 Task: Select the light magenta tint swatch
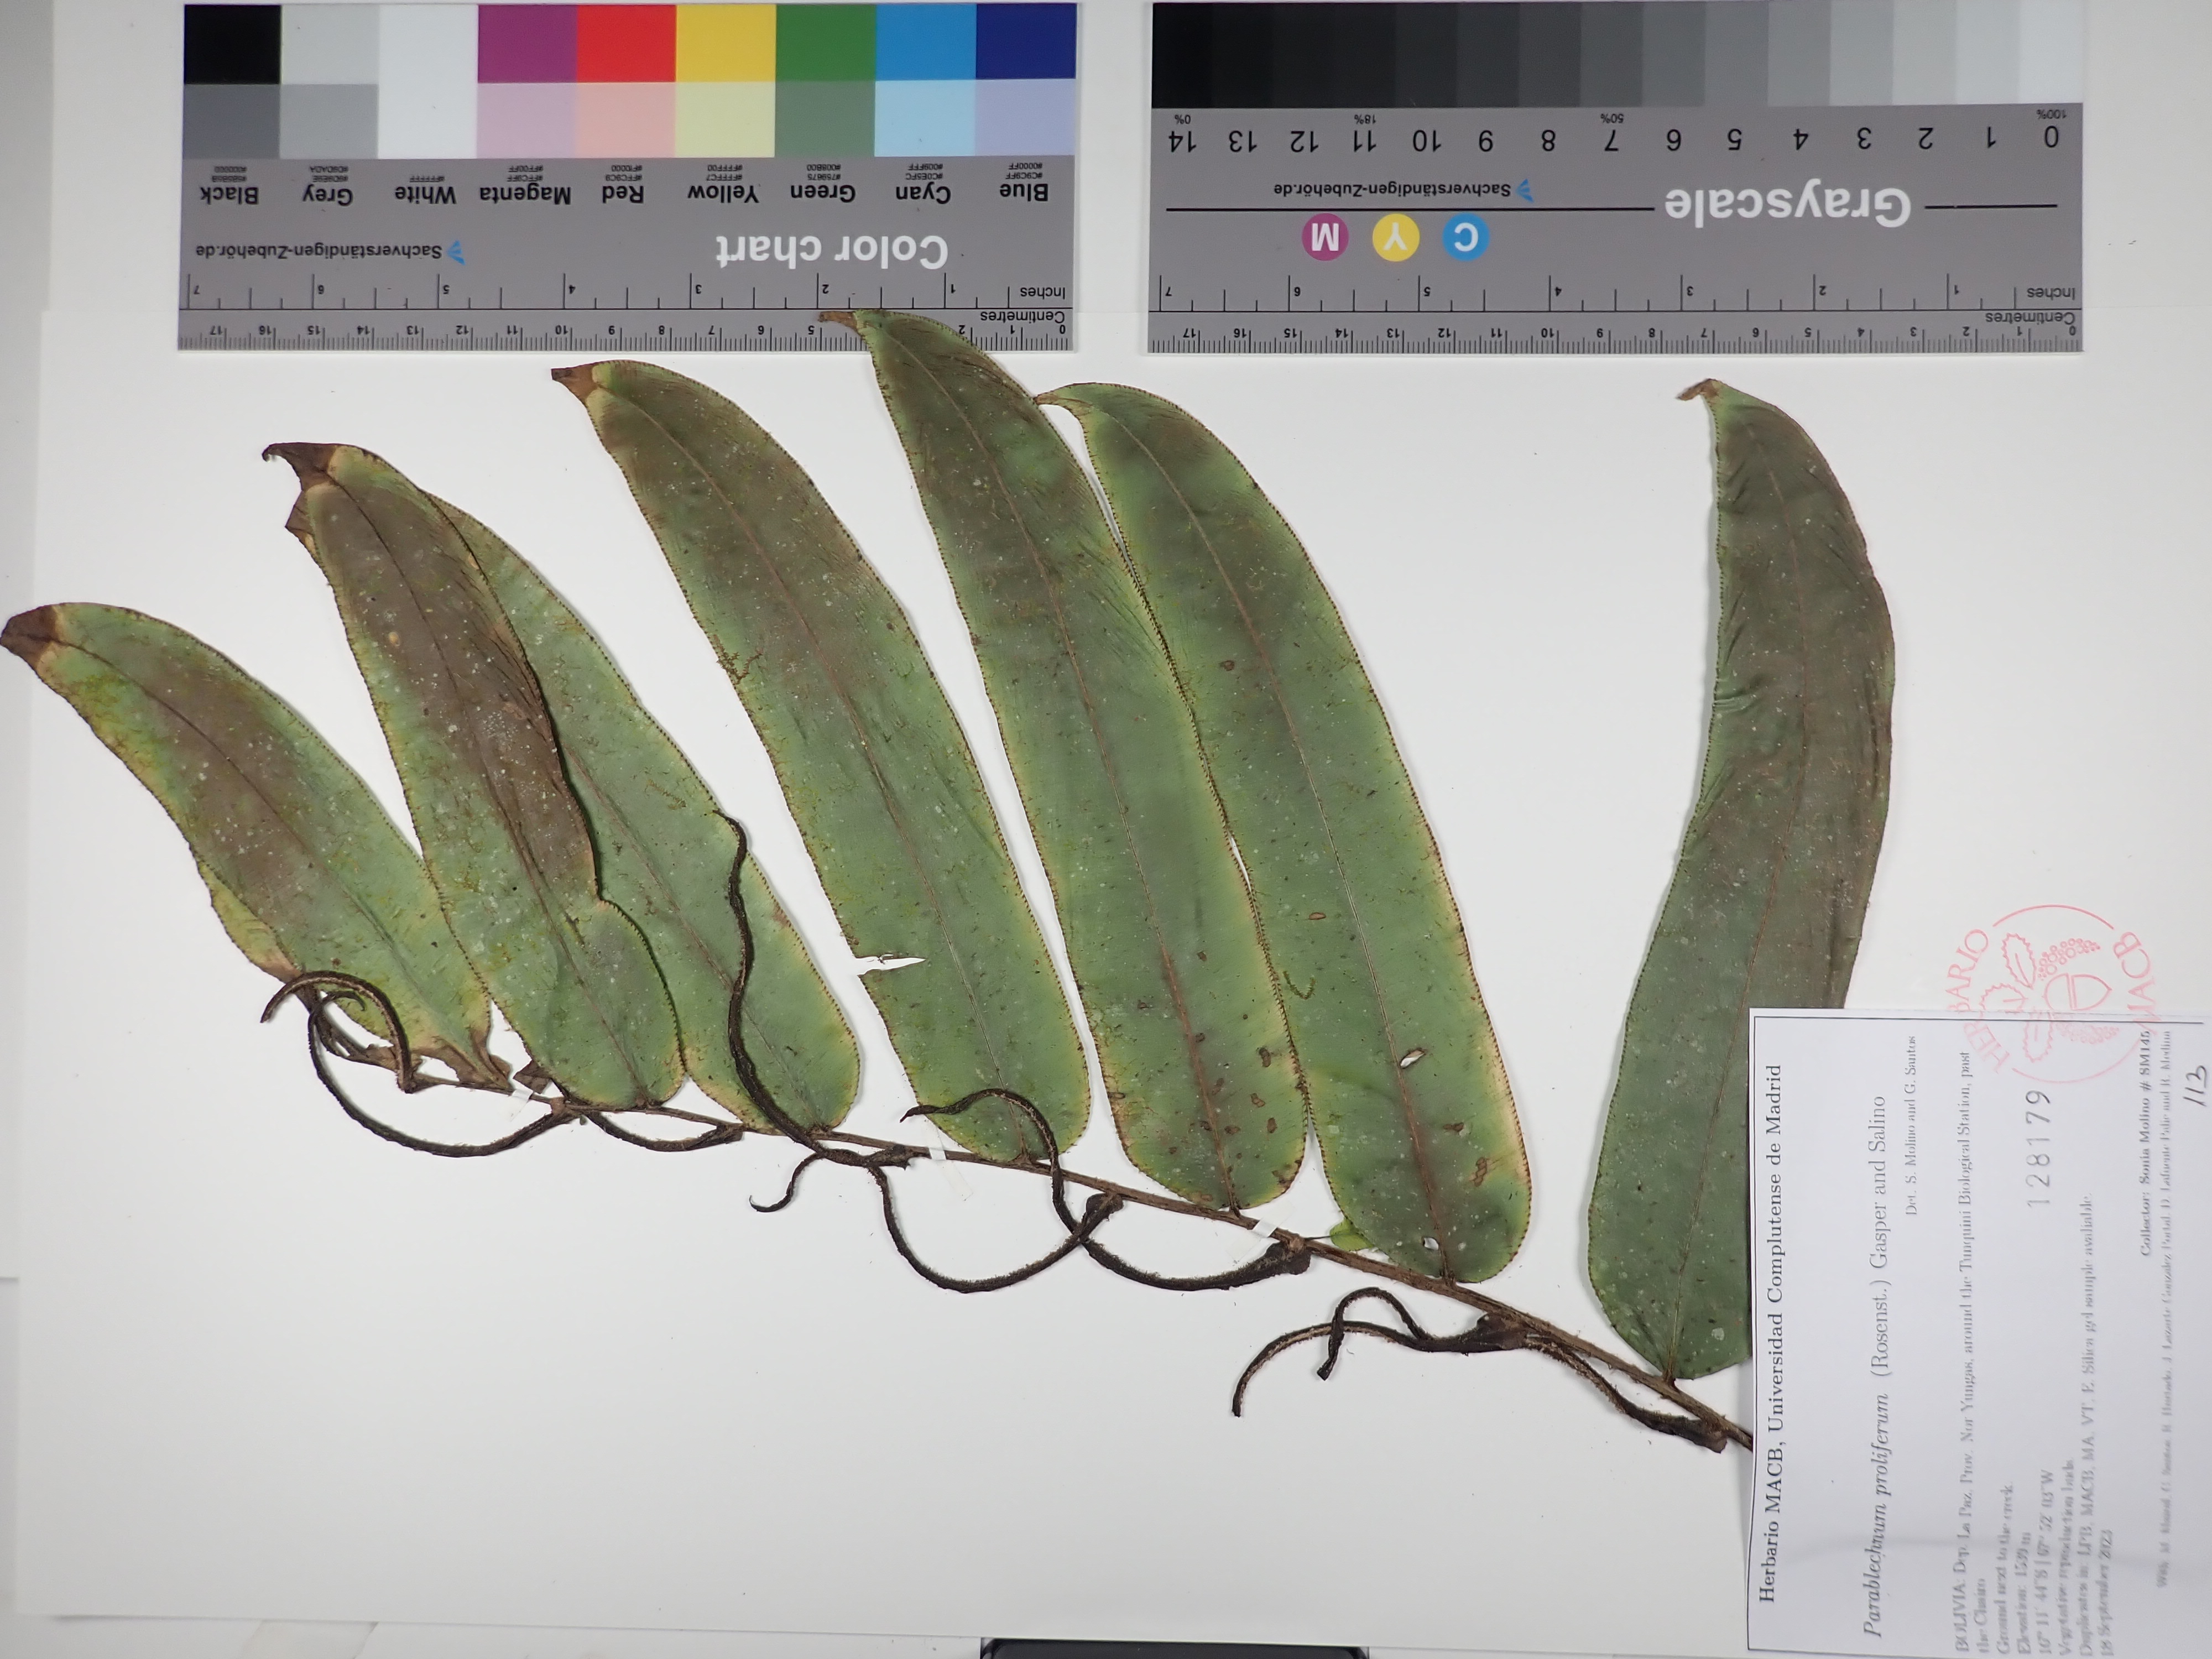[527, 119]
